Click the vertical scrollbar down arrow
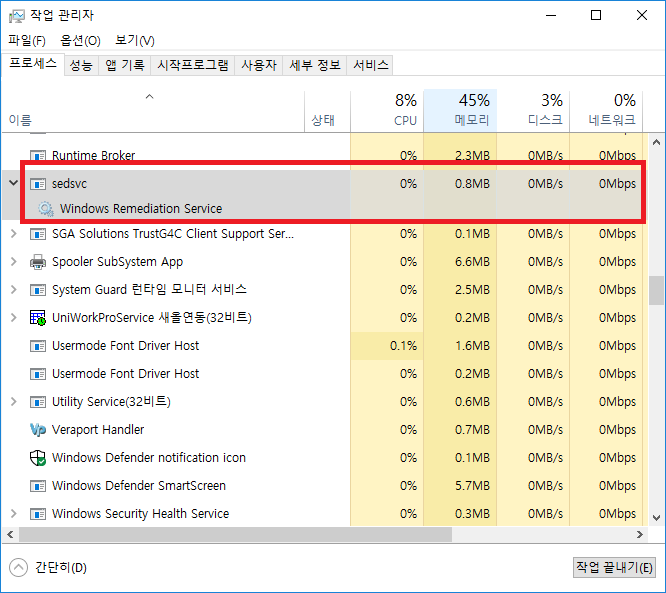 [656, 518]
